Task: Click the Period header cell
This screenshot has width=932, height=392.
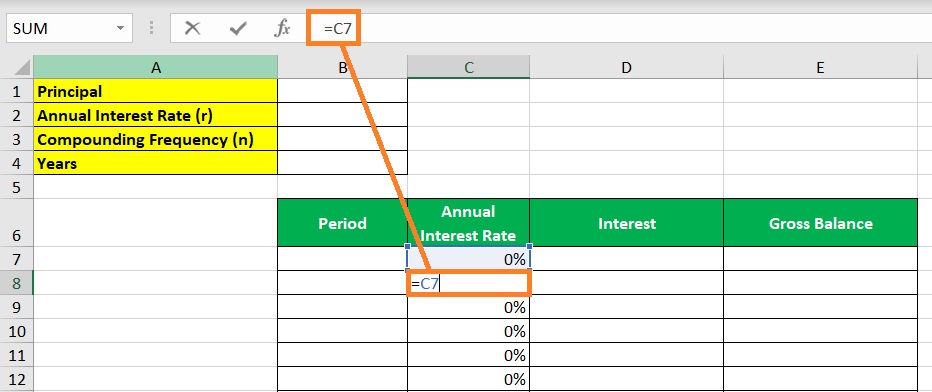Action: click(x=342, y=223)
